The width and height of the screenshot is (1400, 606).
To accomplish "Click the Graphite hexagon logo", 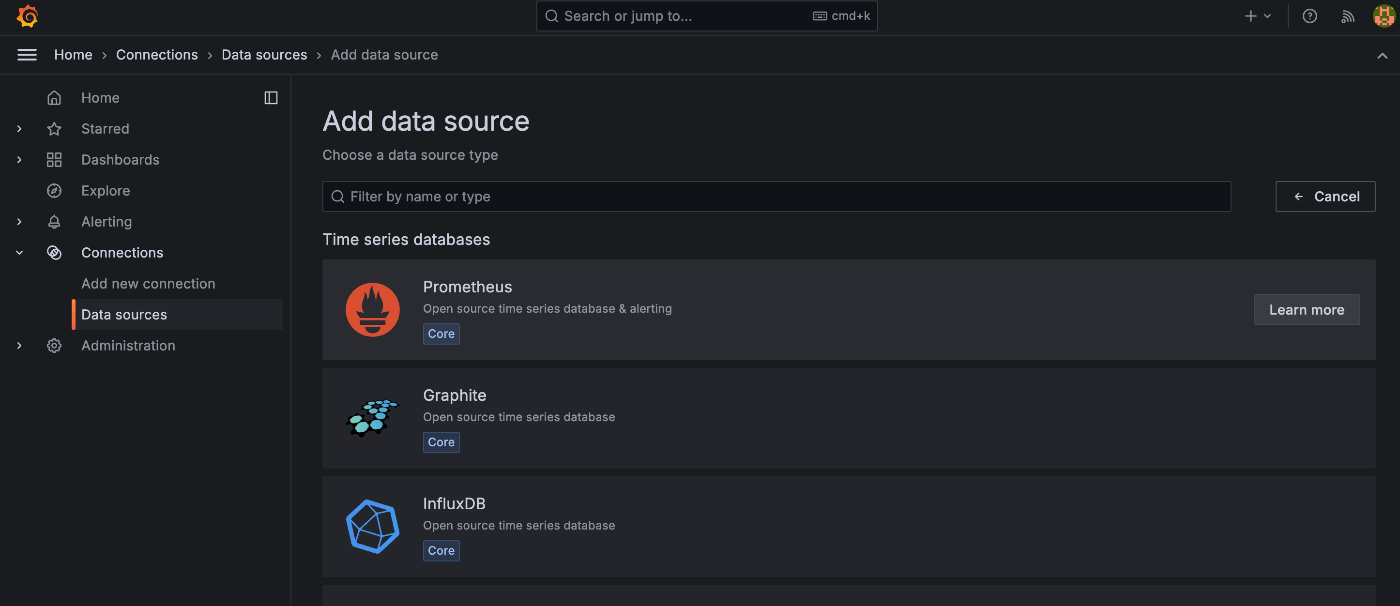I will pyautogui.click(x=372, y=418).
